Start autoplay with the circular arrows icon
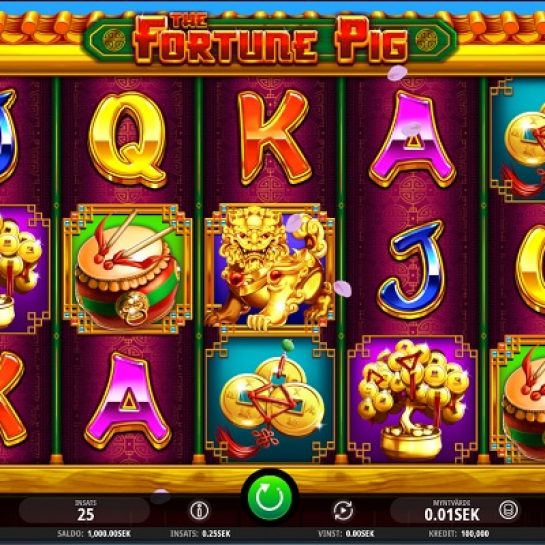Screen dimensions: 545x545 [x=343, y=511]
